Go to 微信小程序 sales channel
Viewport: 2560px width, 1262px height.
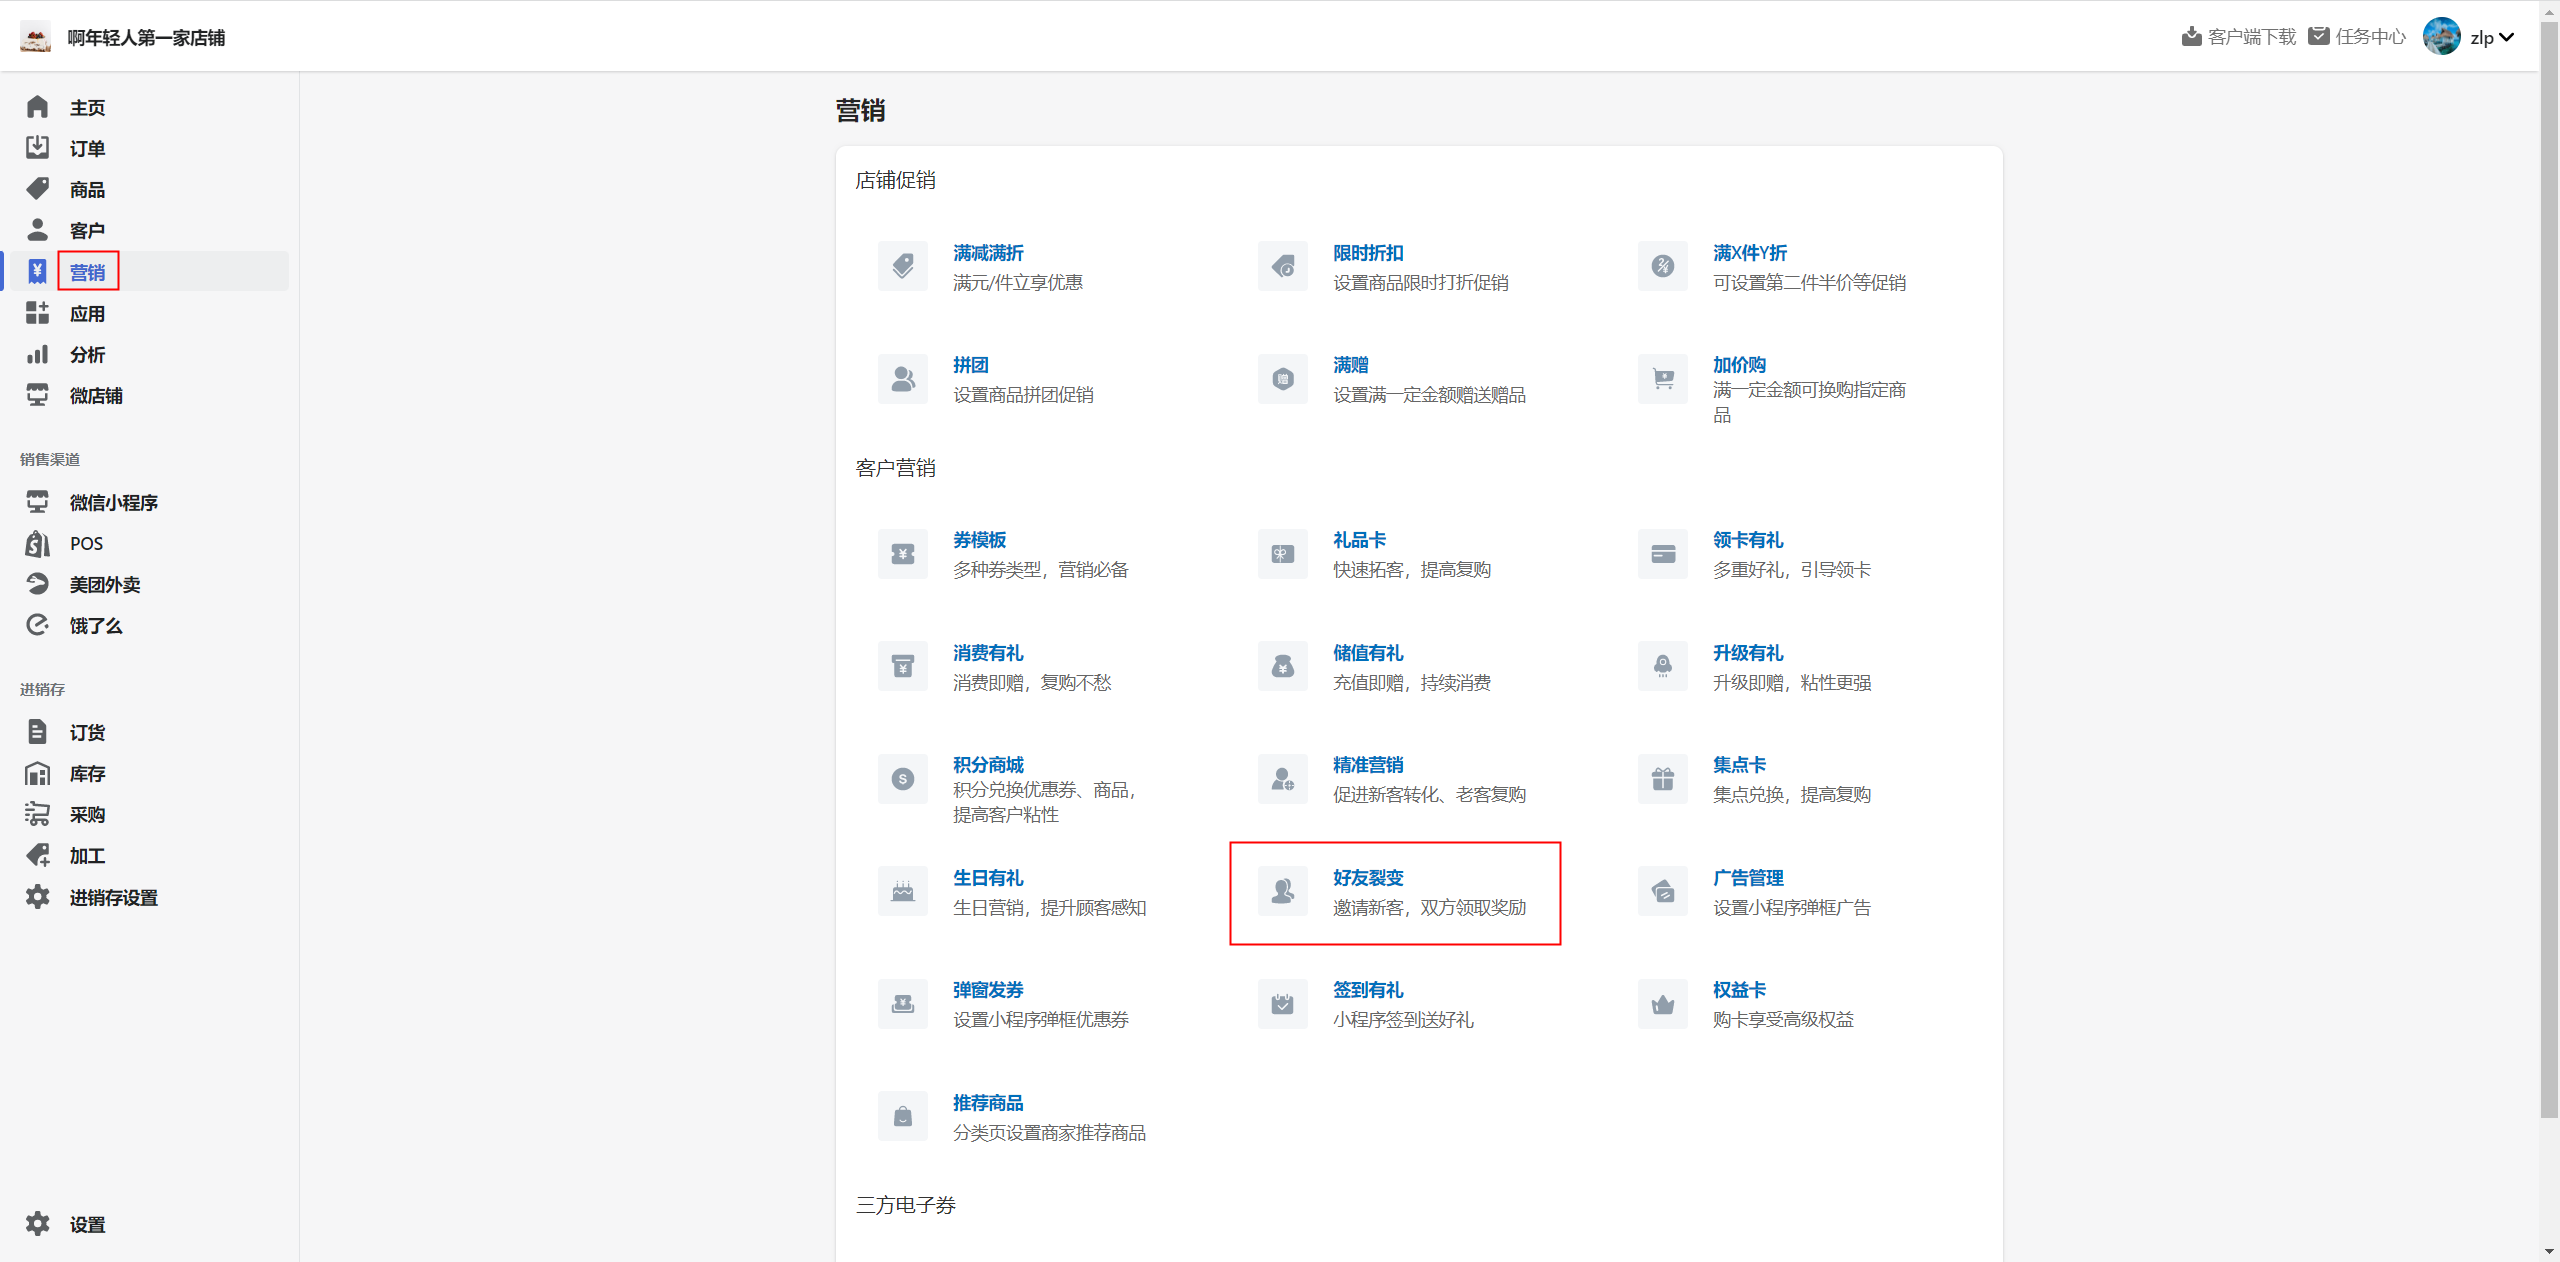pos(113,502)
